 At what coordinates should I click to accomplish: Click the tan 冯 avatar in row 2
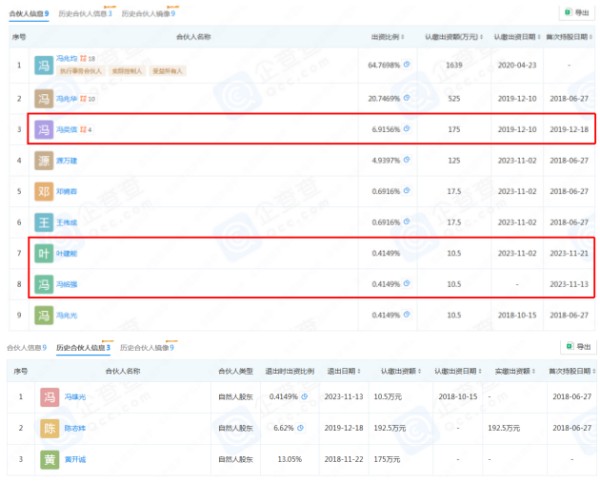pyautogui.click(x=44, y=99)
